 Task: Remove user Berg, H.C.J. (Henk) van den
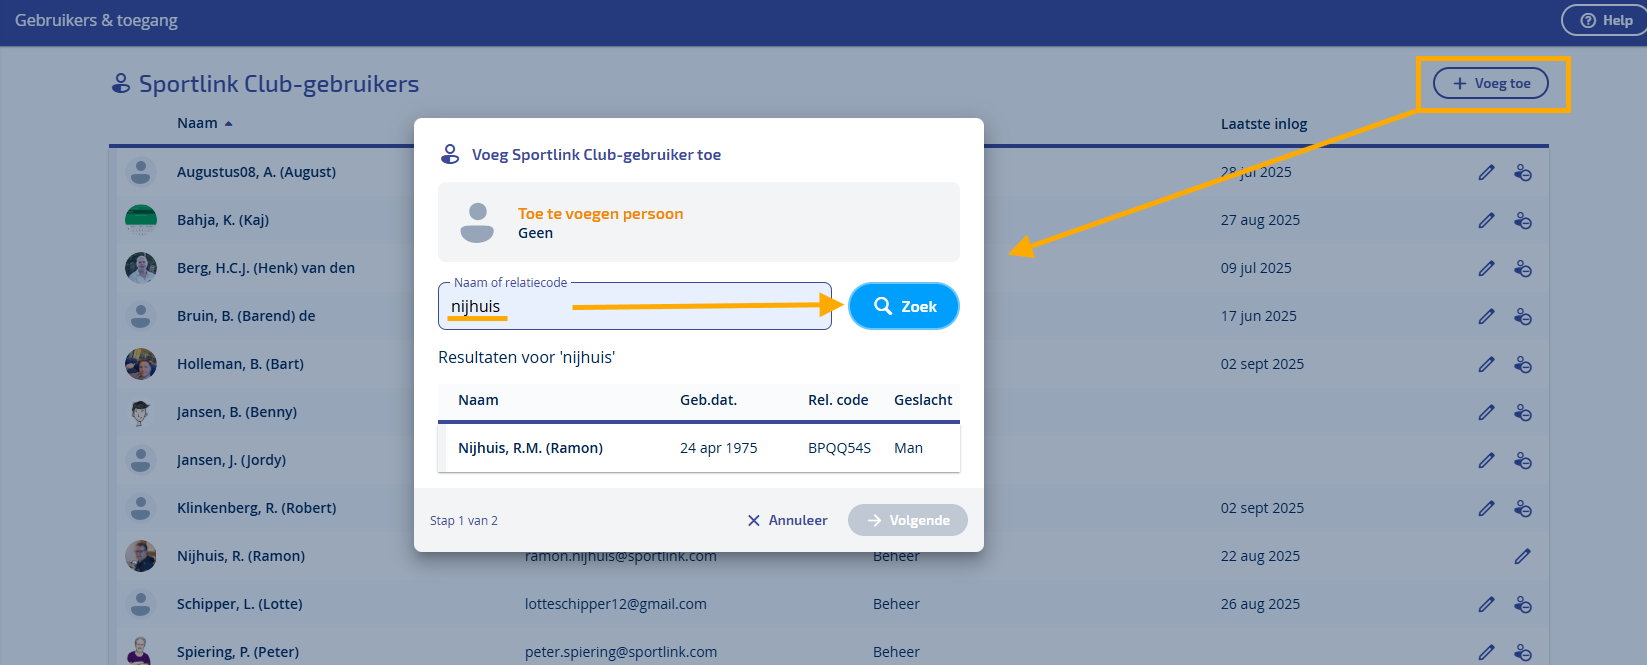pyautogui.click(x=1523, y=268)
